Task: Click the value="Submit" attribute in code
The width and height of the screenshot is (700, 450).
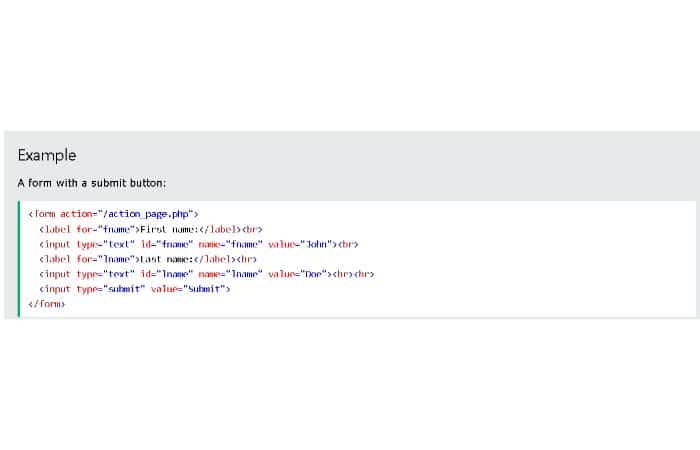Action: click(x=190, y=288)
